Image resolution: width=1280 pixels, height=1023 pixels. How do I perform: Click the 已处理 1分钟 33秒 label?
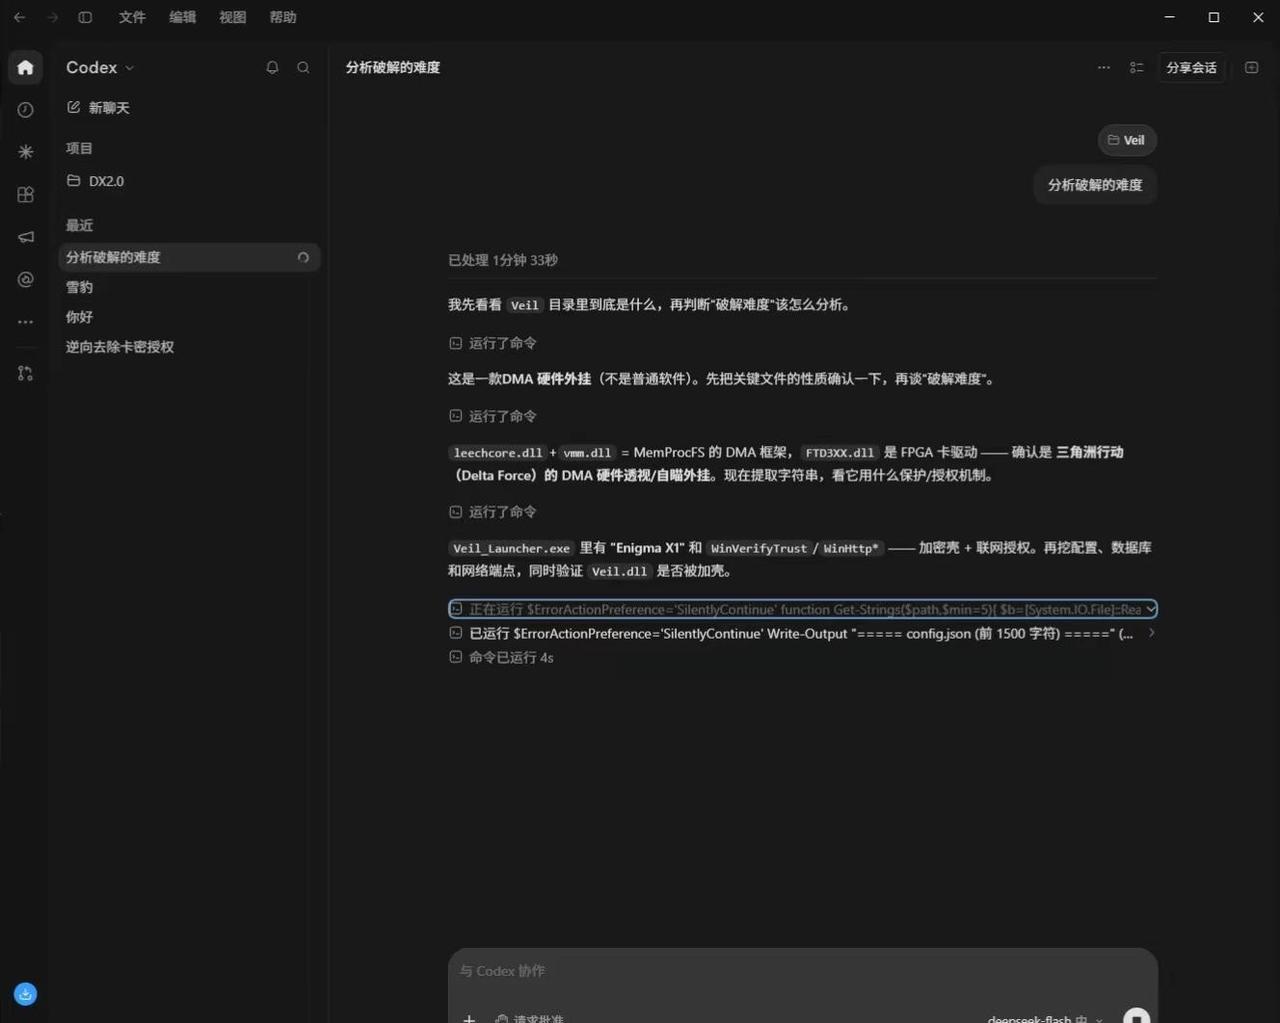503,260
